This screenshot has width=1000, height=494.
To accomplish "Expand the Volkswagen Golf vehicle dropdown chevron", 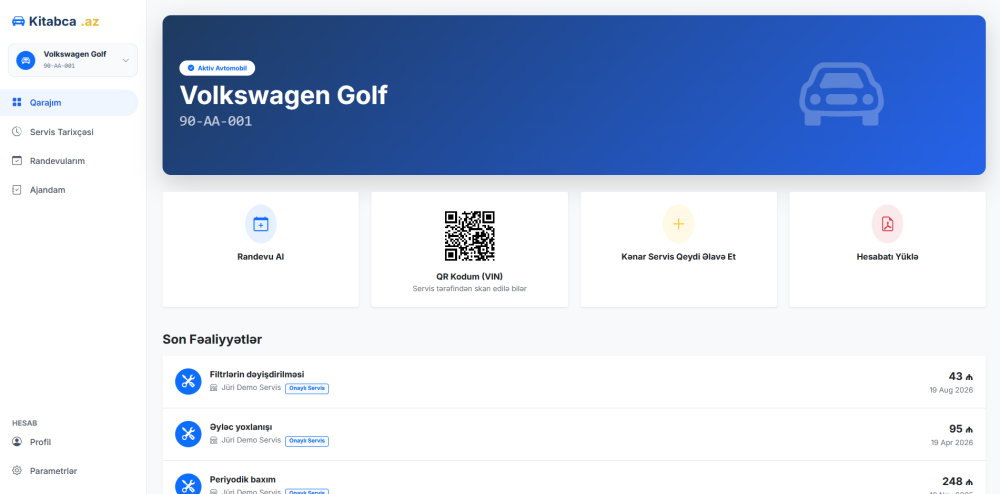I will pos(126,61).
